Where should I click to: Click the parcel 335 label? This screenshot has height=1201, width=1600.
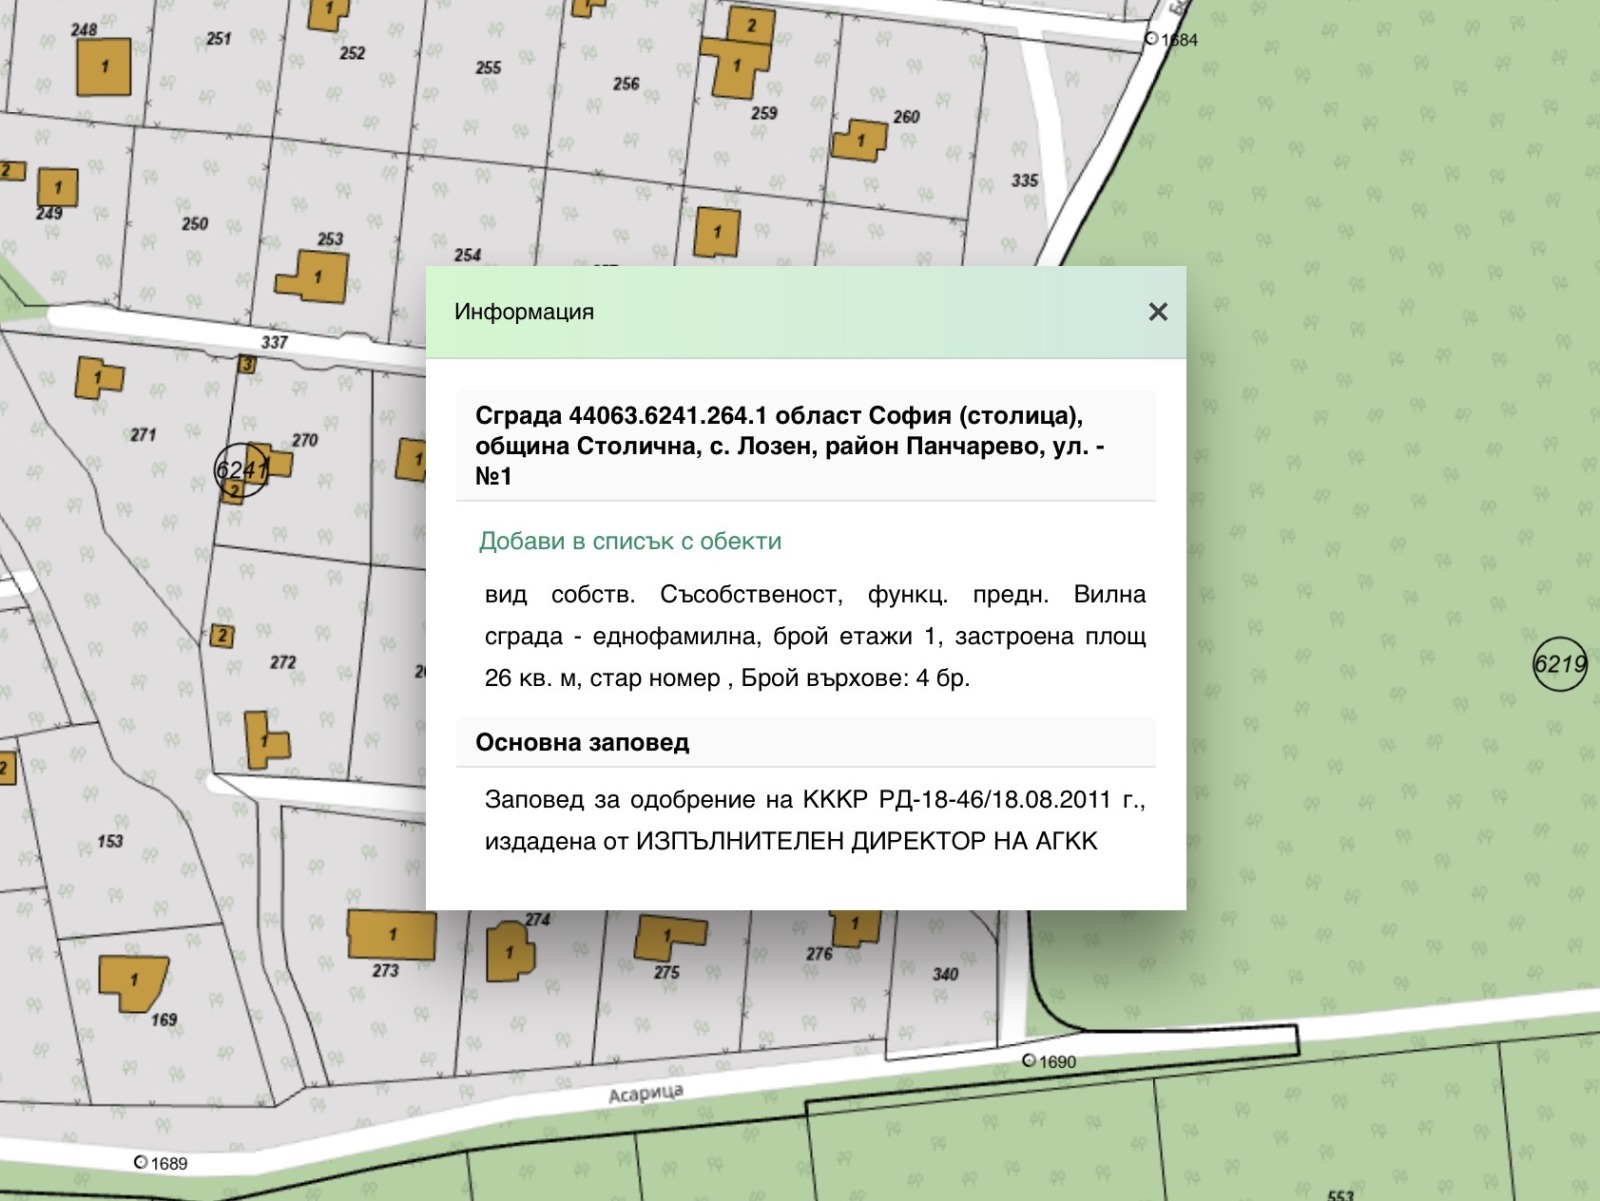coord(1024,181)
